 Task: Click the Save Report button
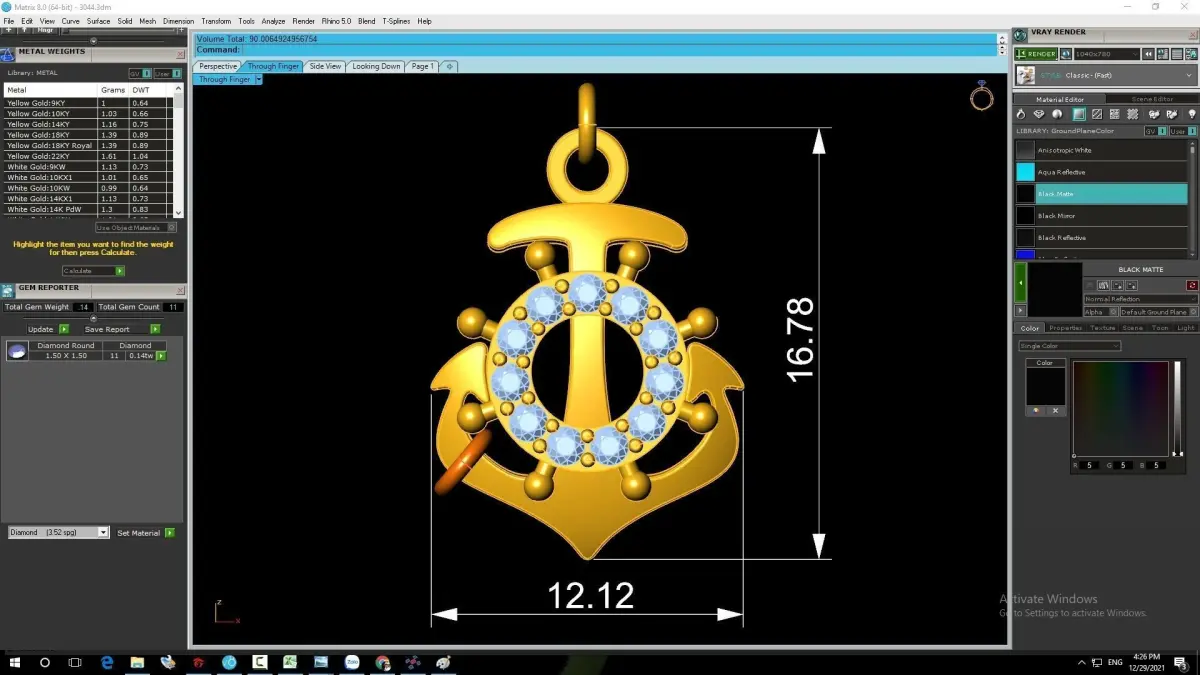click(122, 329)
